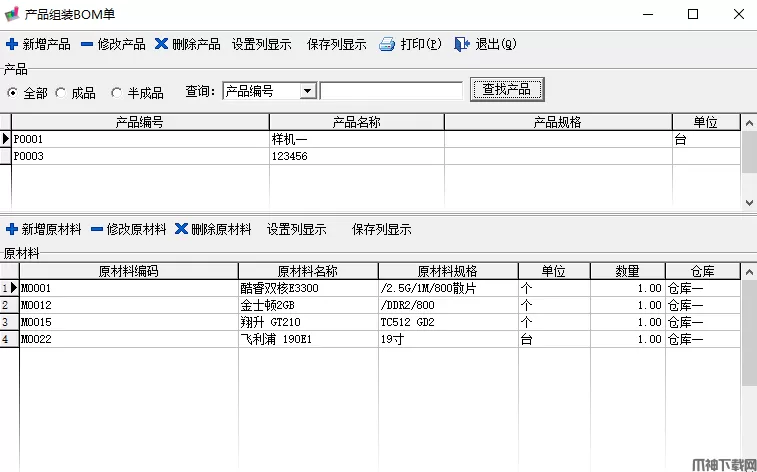Click row number 3 selector in materials table
757x472 pixels.
[9, 322]
